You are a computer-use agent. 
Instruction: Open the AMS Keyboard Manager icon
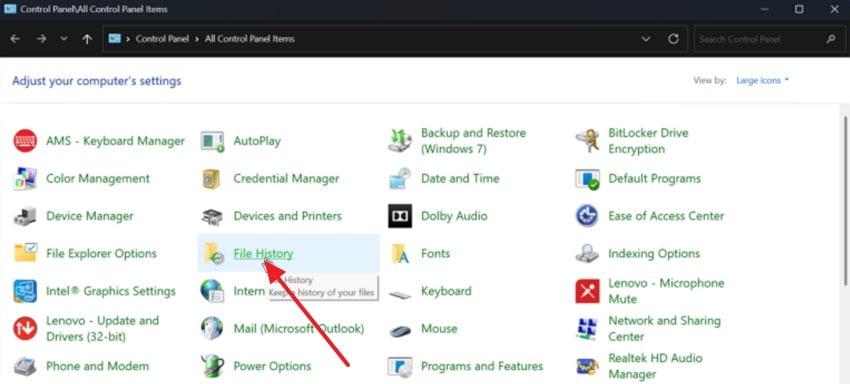25,141
